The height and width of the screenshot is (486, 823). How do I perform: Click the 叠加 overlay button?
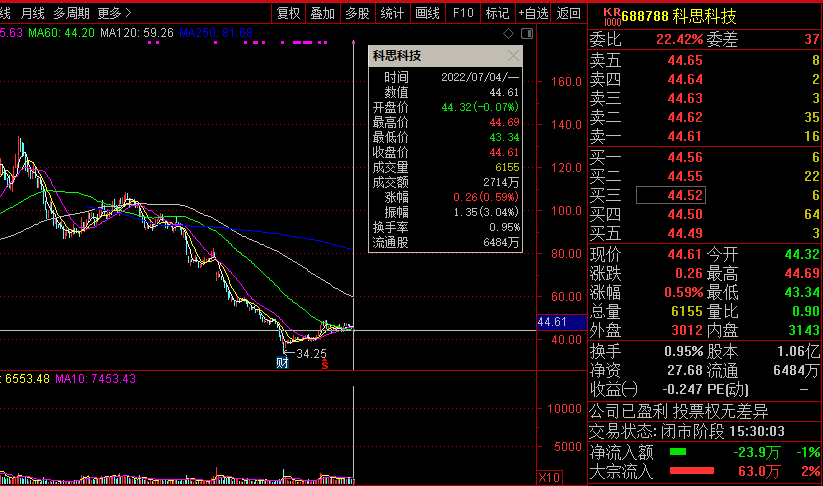pyautogui.click(x=322, y=13)
